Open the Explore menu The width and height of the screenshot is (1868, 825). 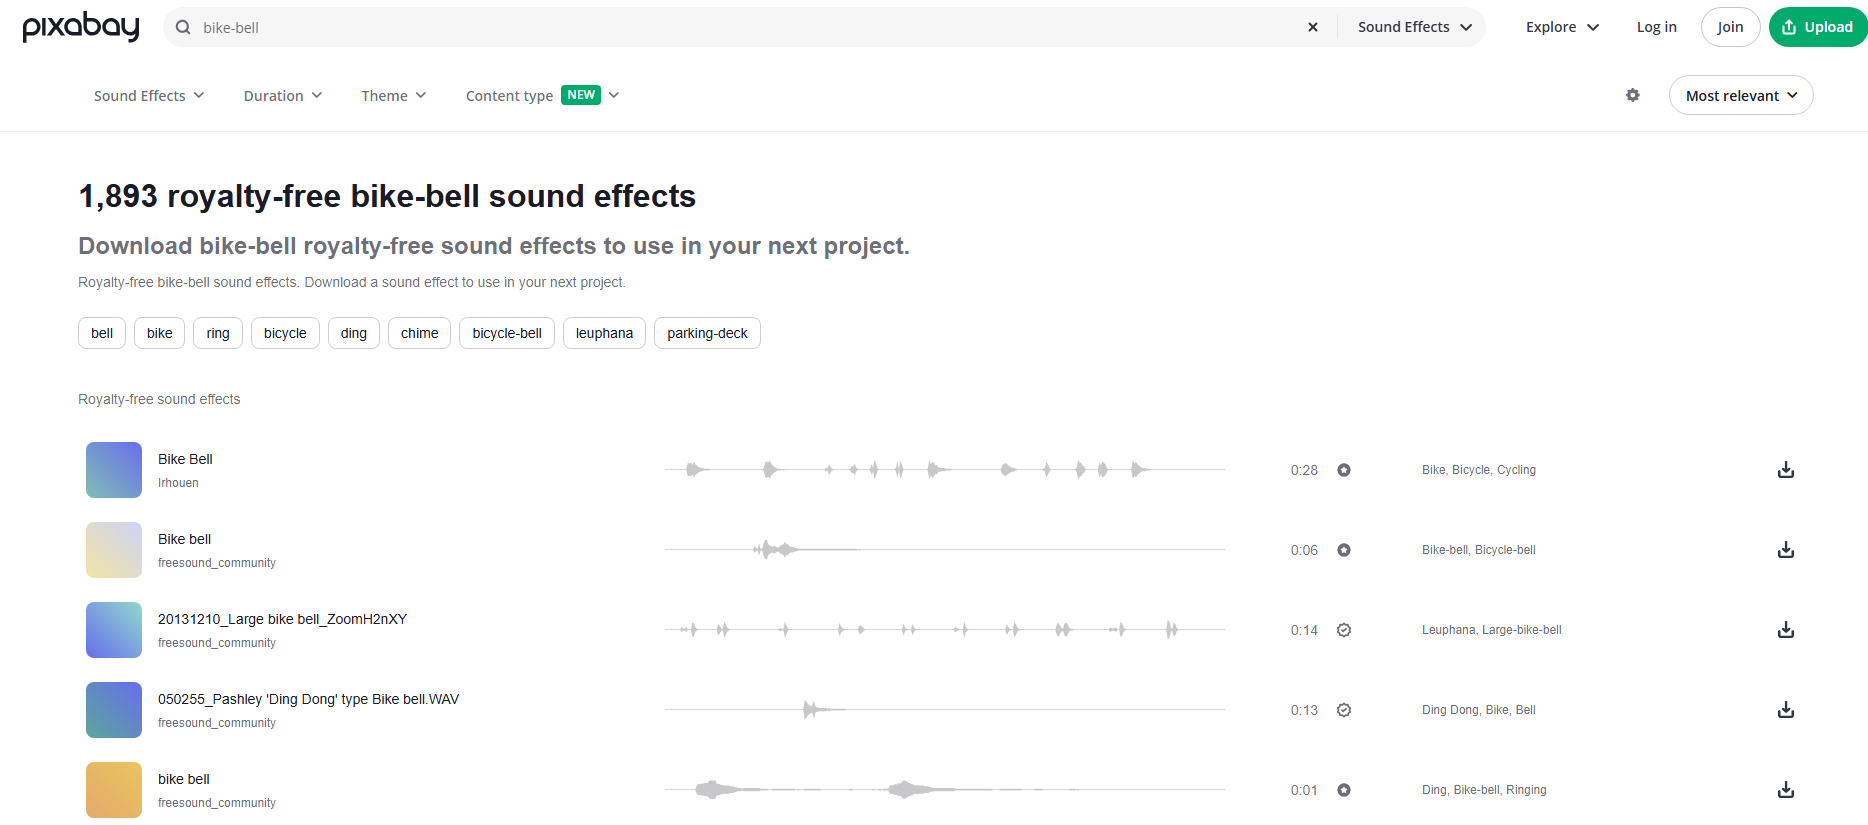(x=1562, y=27)
